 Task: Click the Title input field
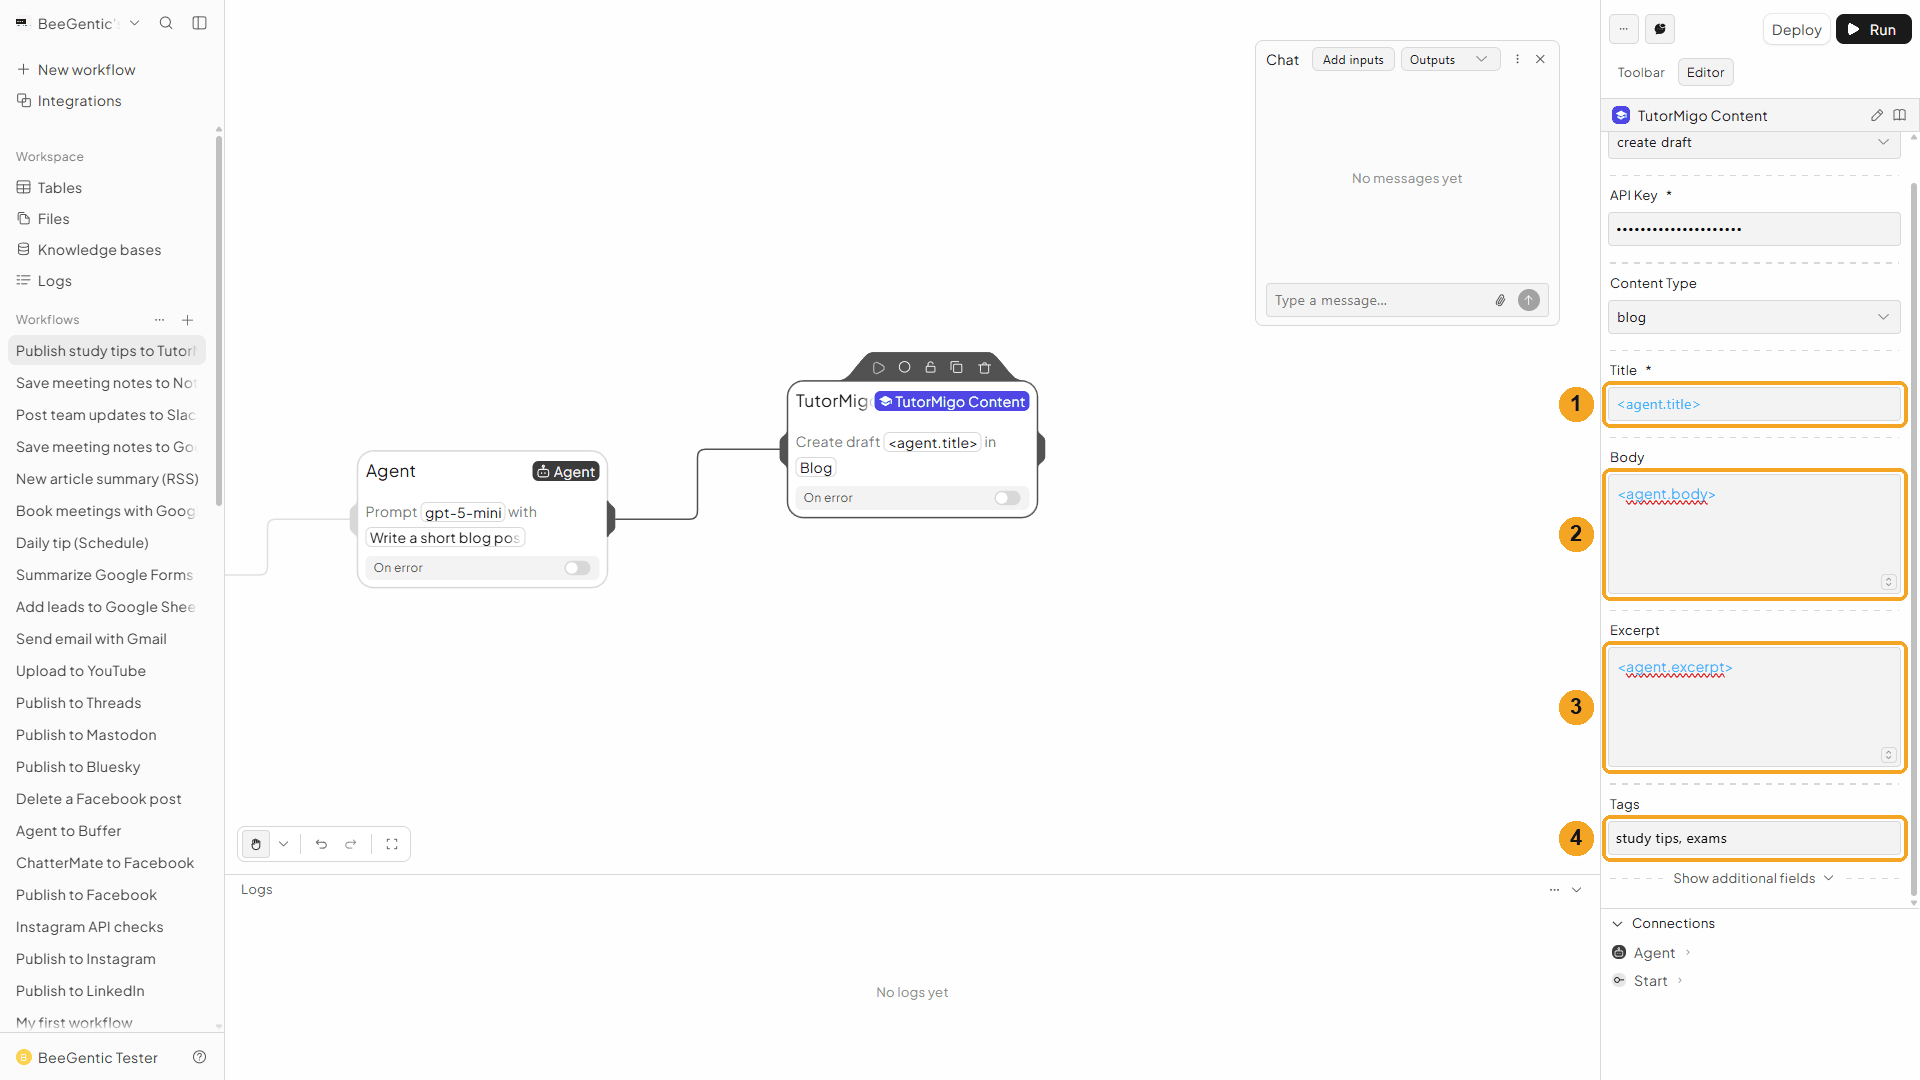1754,404
